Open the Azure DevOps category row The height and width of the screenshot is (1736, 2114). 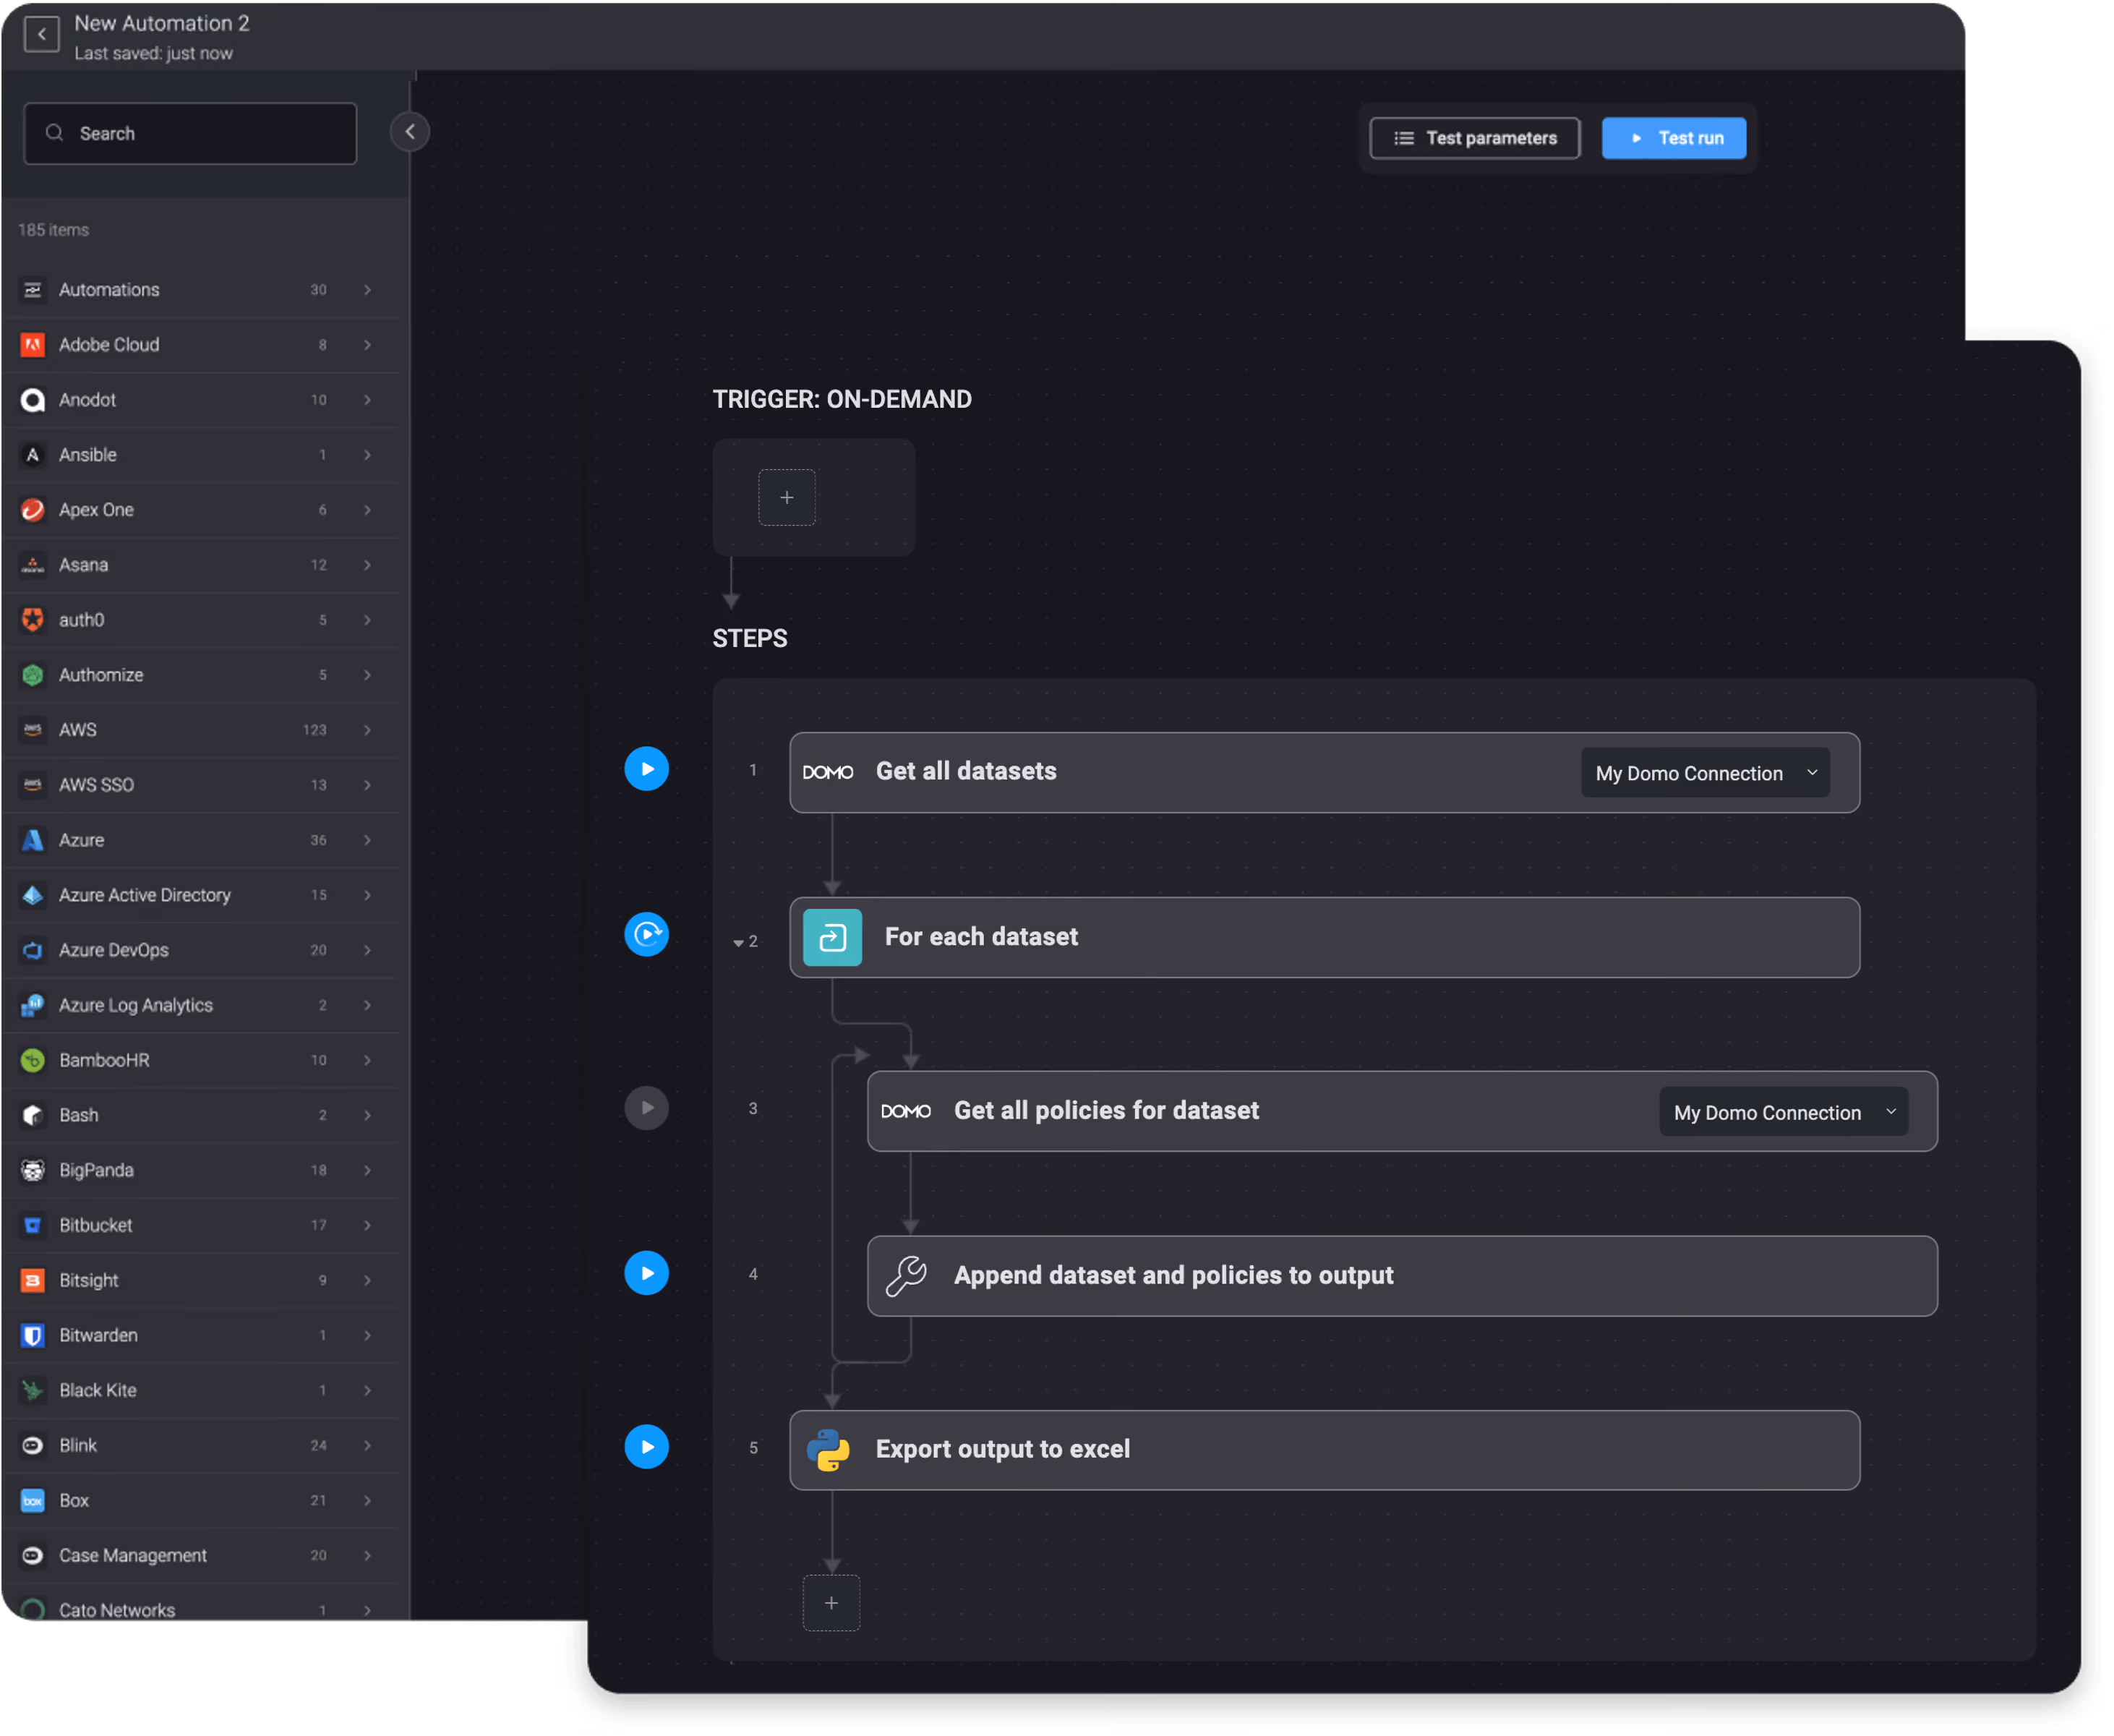[200, 950]
